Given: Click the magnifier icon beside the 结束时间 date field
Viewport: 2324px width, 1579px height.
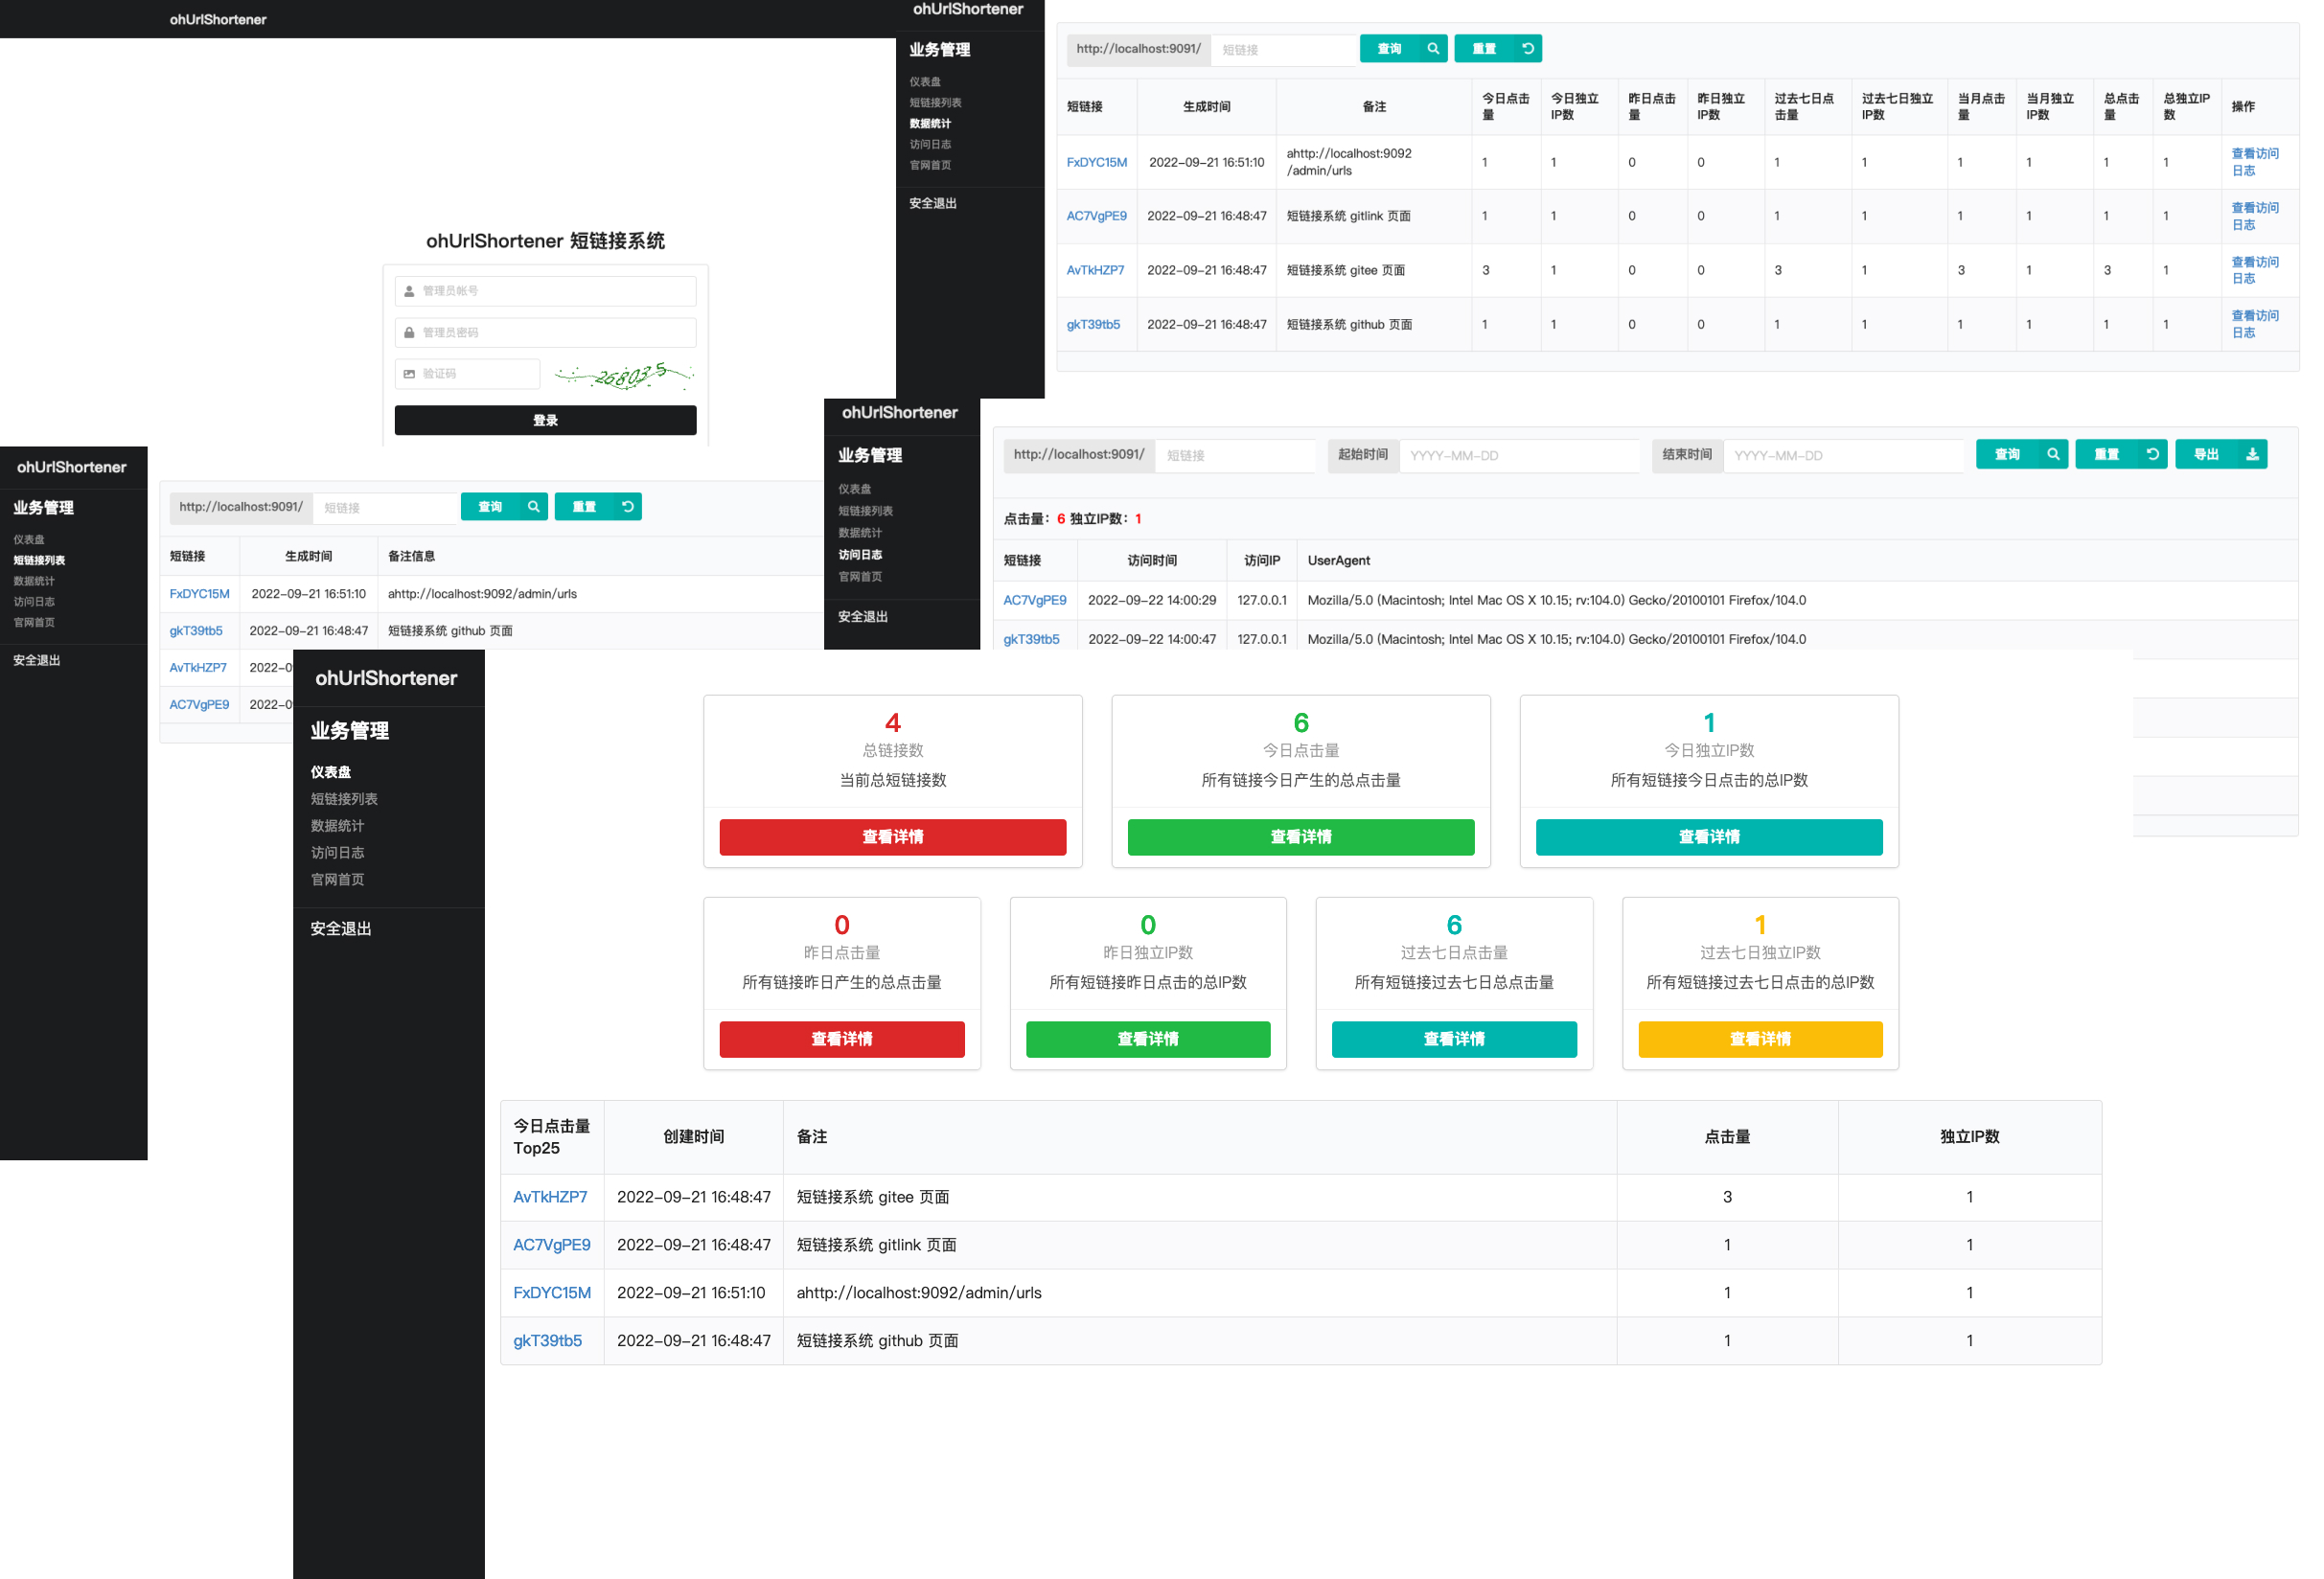Looking at the screenshot, I should 2052,454.
